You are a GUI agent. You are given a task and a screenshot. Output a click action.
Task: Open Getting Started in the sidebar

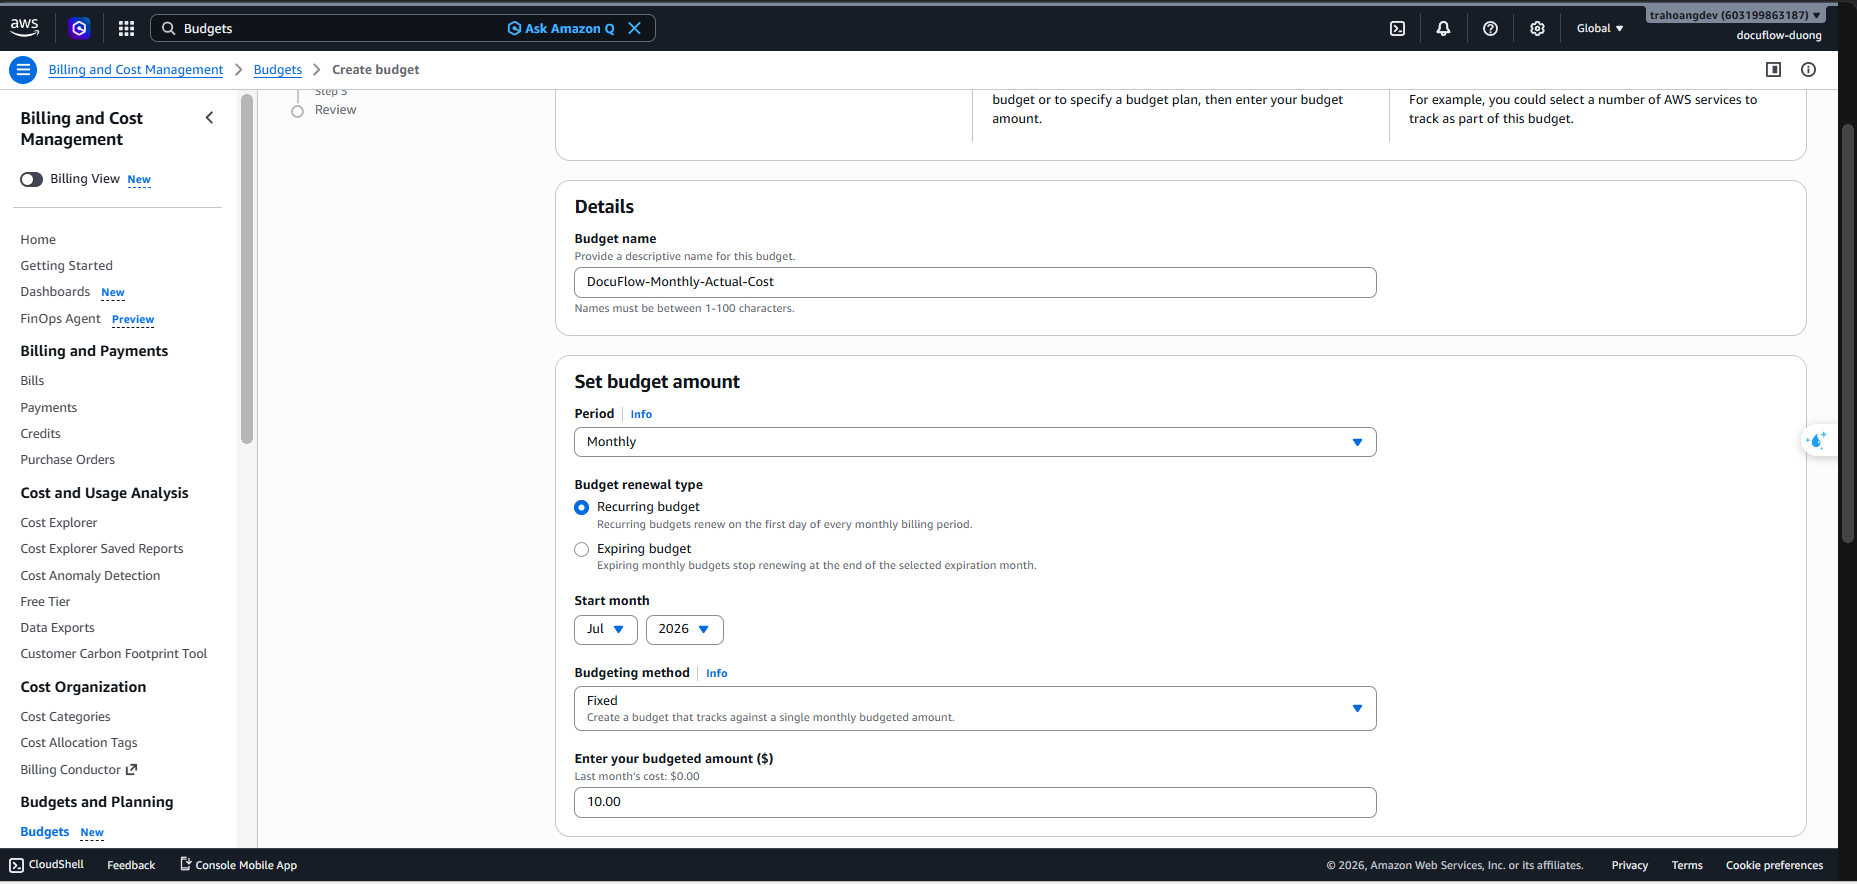pos(67,266)
